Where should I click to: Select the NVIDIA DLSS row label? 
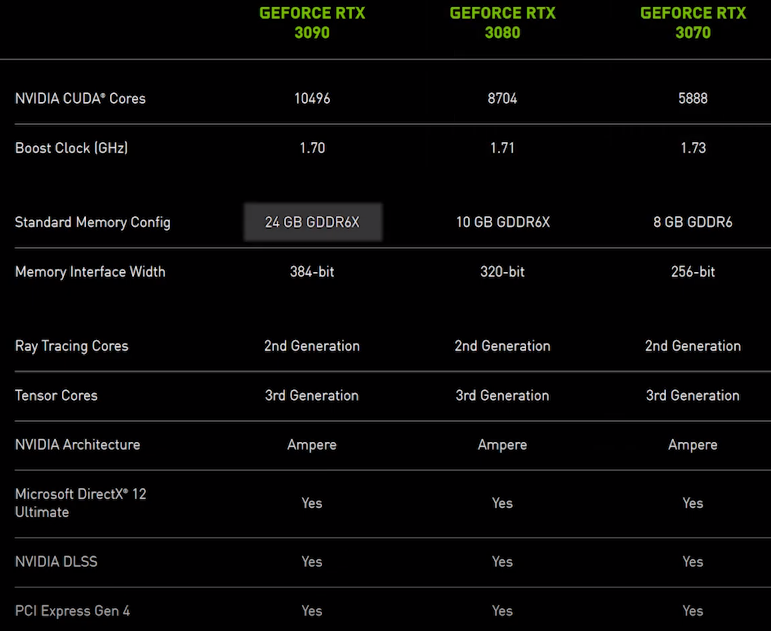(x=56, y=562)
